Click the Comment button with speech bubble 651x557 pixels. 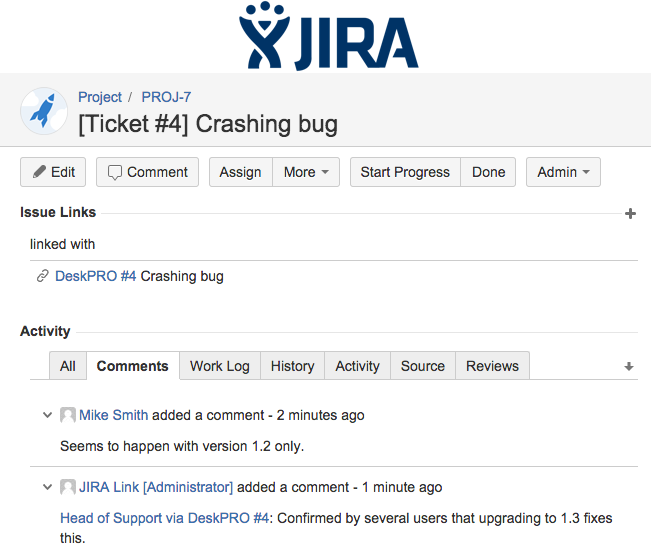[147, 172]
